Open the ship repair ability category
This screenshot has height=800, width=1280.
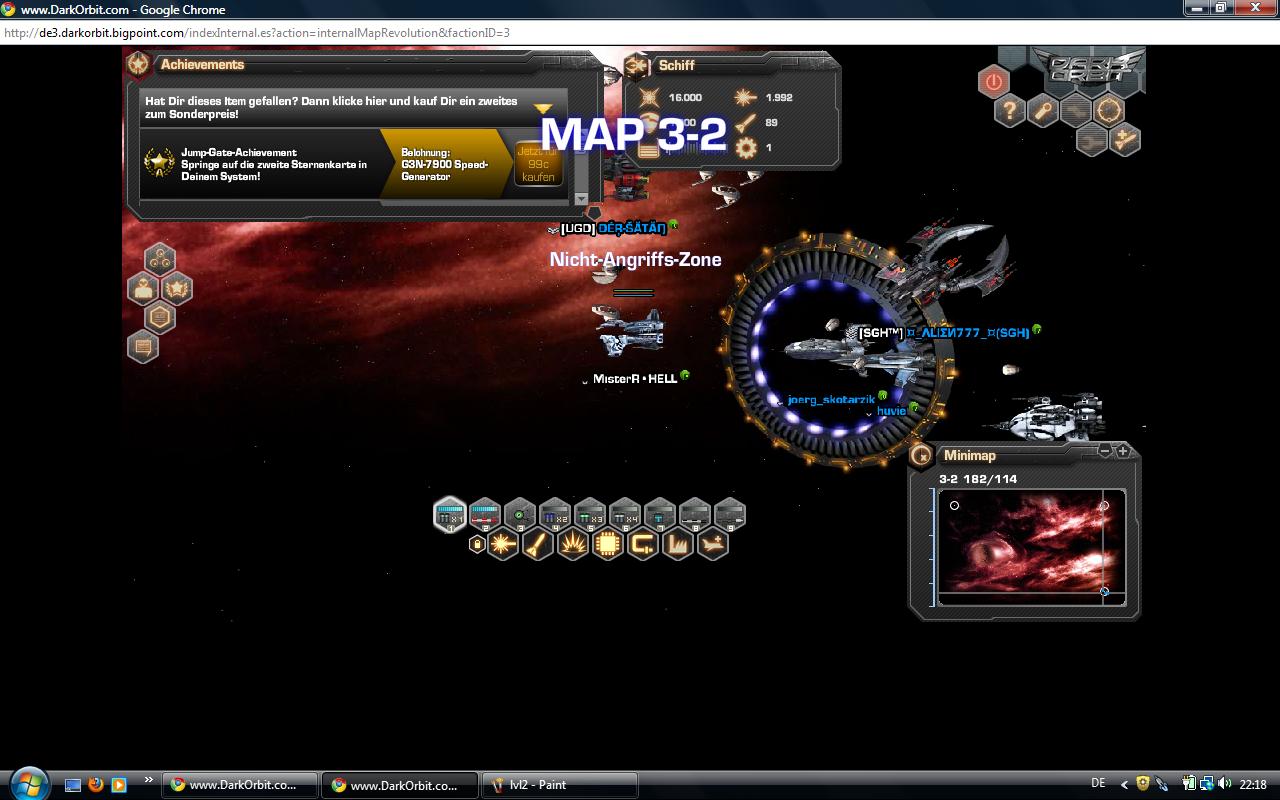click(x=713, y=544)
